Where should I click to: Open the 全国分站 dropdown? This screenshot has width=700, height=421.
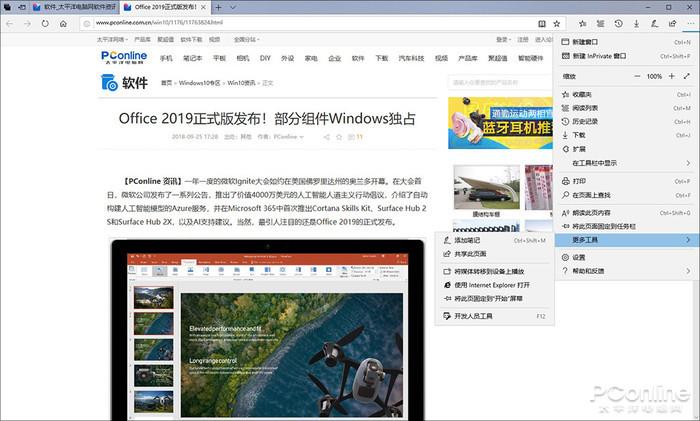246,40
